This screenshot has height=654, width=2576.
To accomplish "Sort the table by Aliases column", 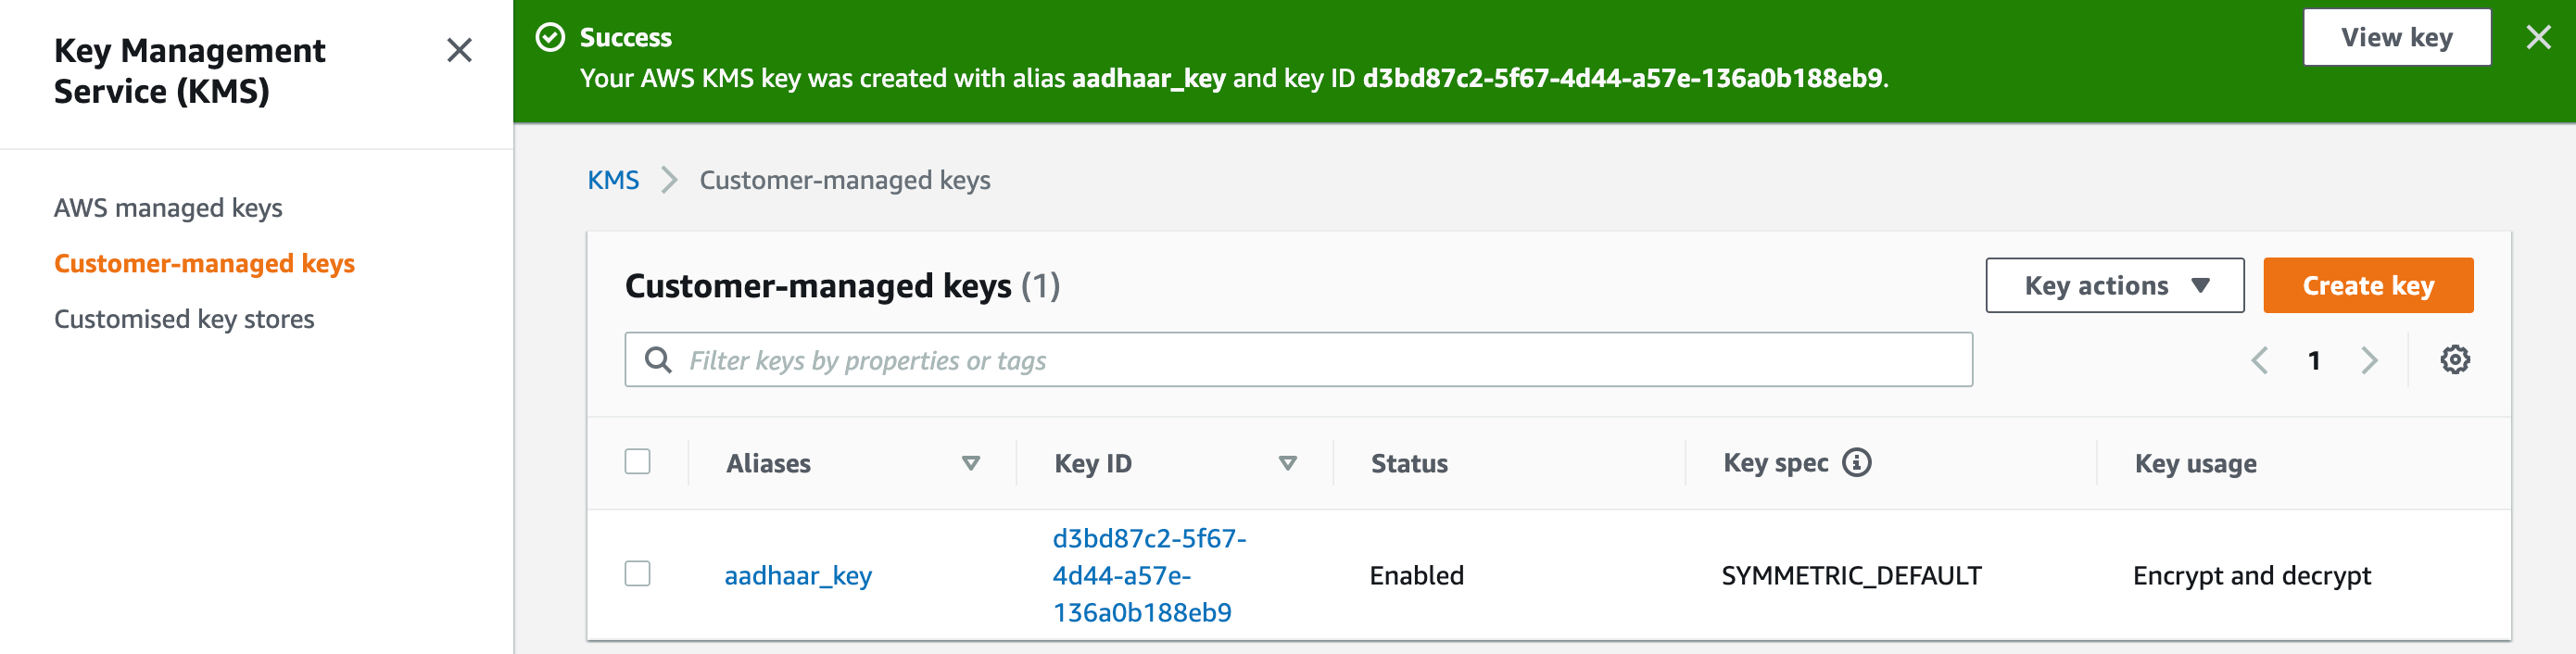I will click(x=969, y=463).
